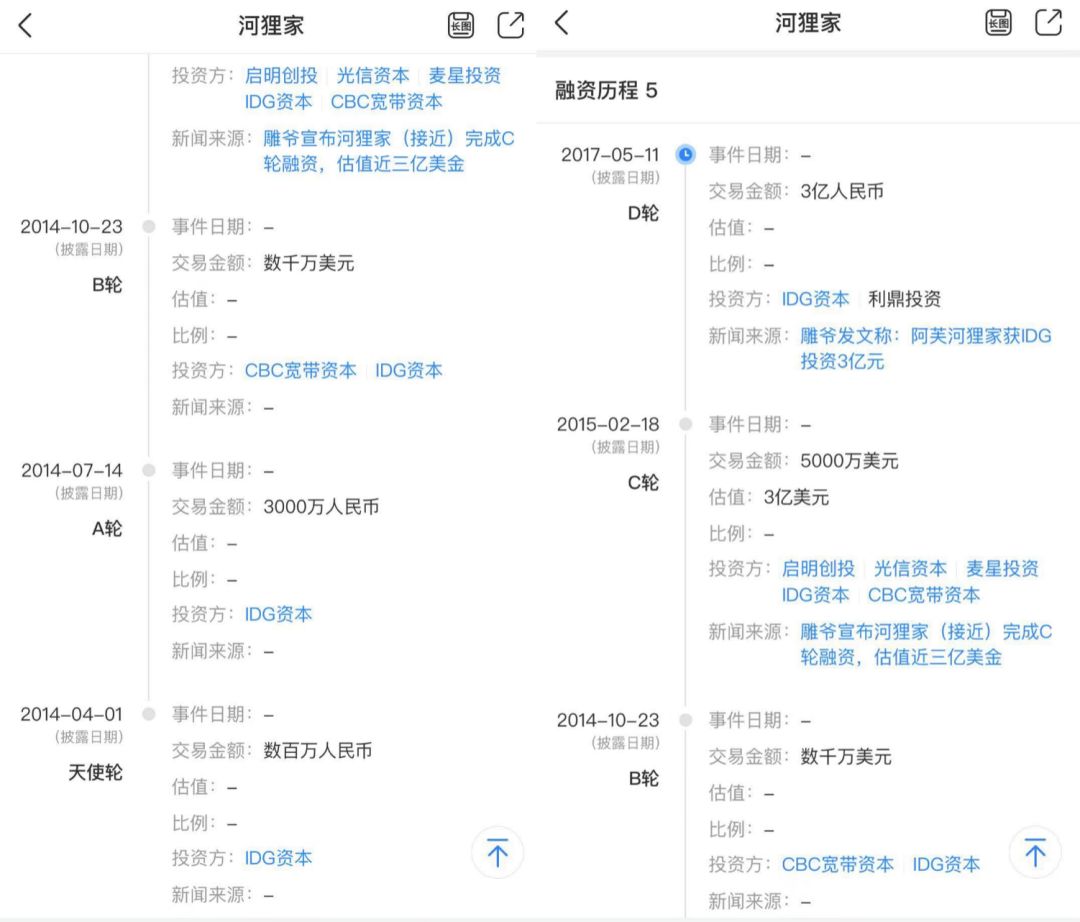Open IDG资本 link in right B轮 entry

[946, 864]
